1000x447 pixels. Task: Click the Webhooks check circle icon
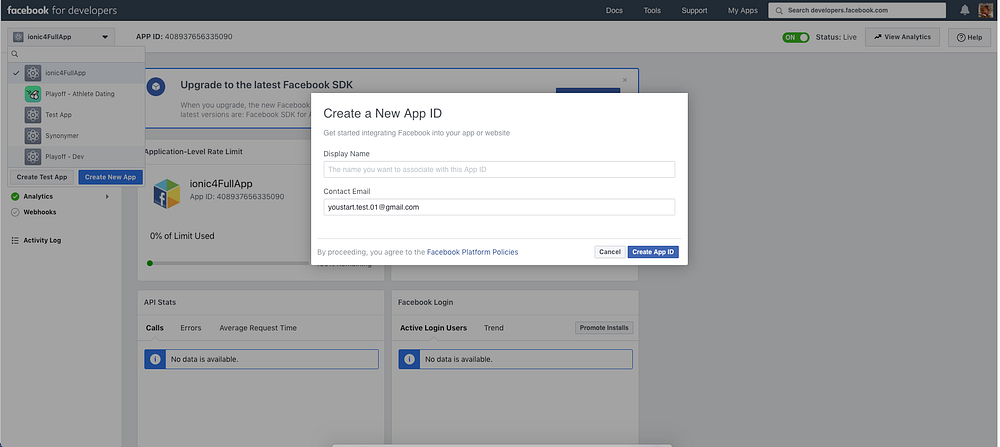[15, 212]
